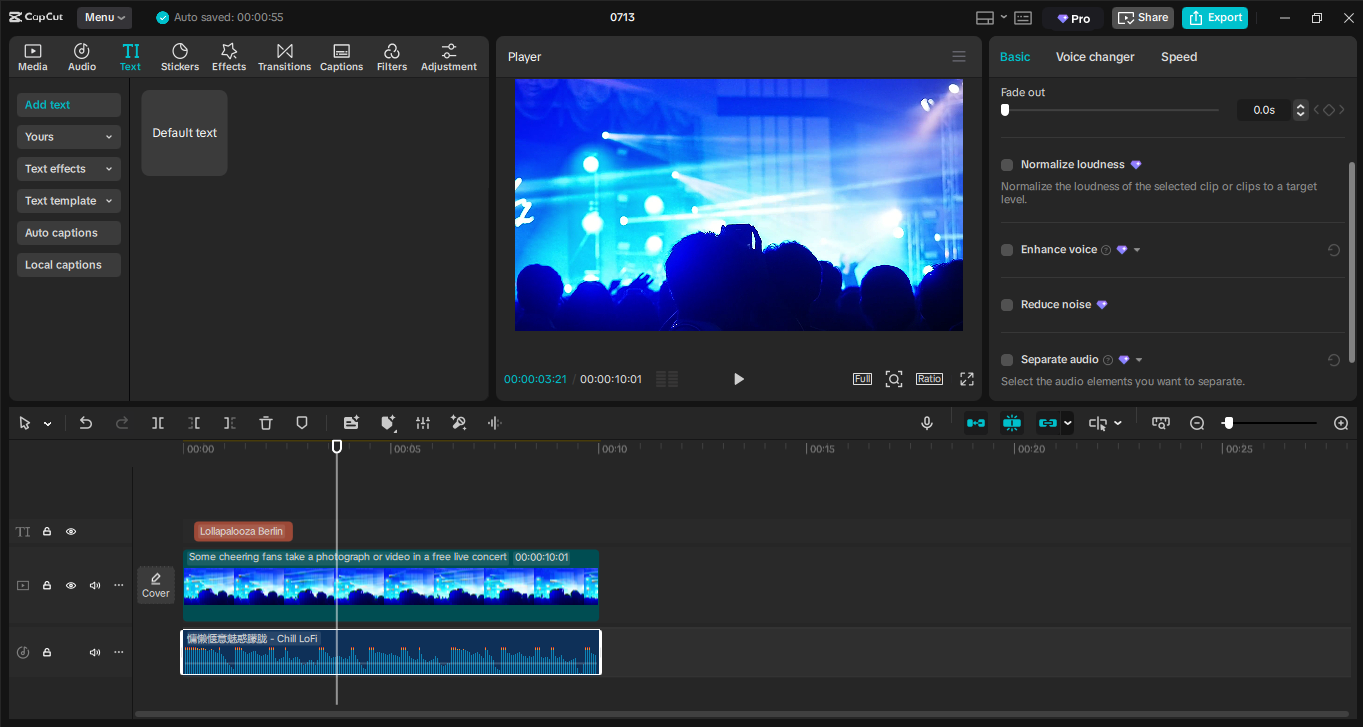Click the Export button
This screenshot has height=727, width=1363.
tap(1214, 17)
